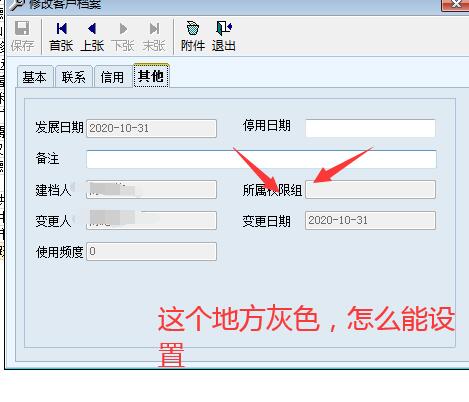Click the 发展日期 date field
This screenshot has width=469, height=402.
click(151, 128)
